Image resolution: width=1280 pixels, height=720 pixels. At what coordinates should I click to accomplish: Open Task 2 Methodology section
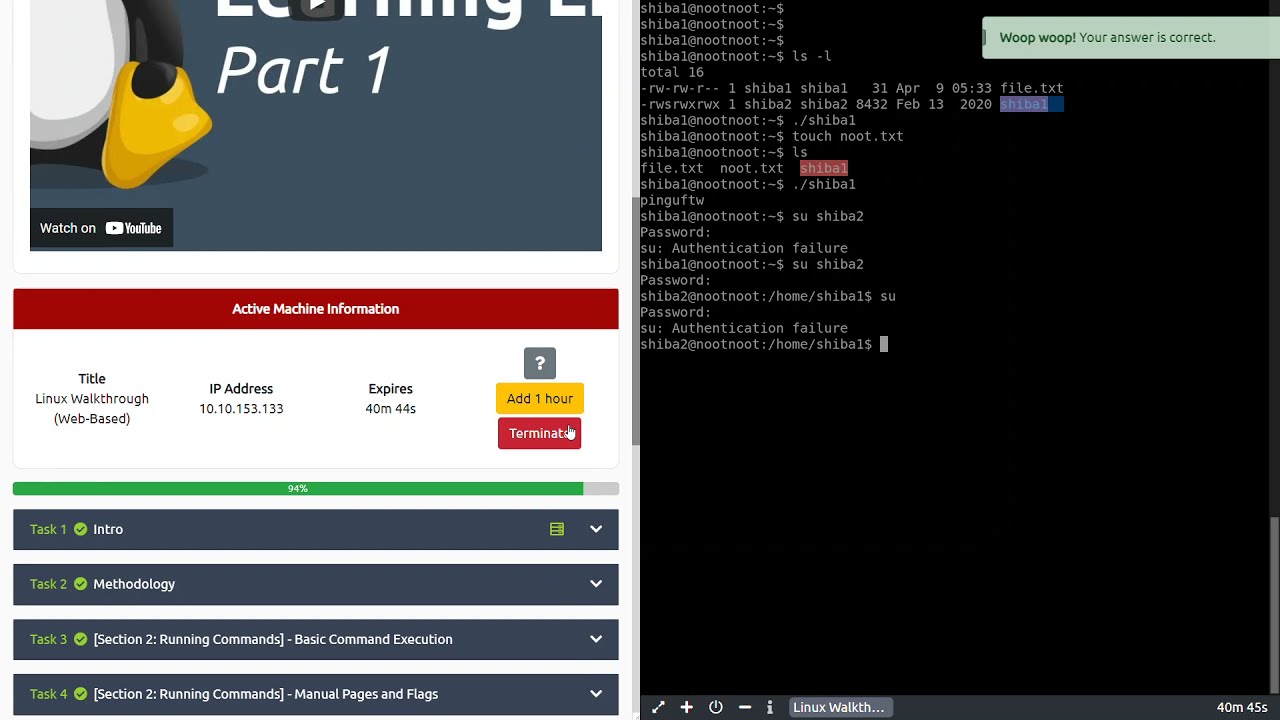(316, 584)
